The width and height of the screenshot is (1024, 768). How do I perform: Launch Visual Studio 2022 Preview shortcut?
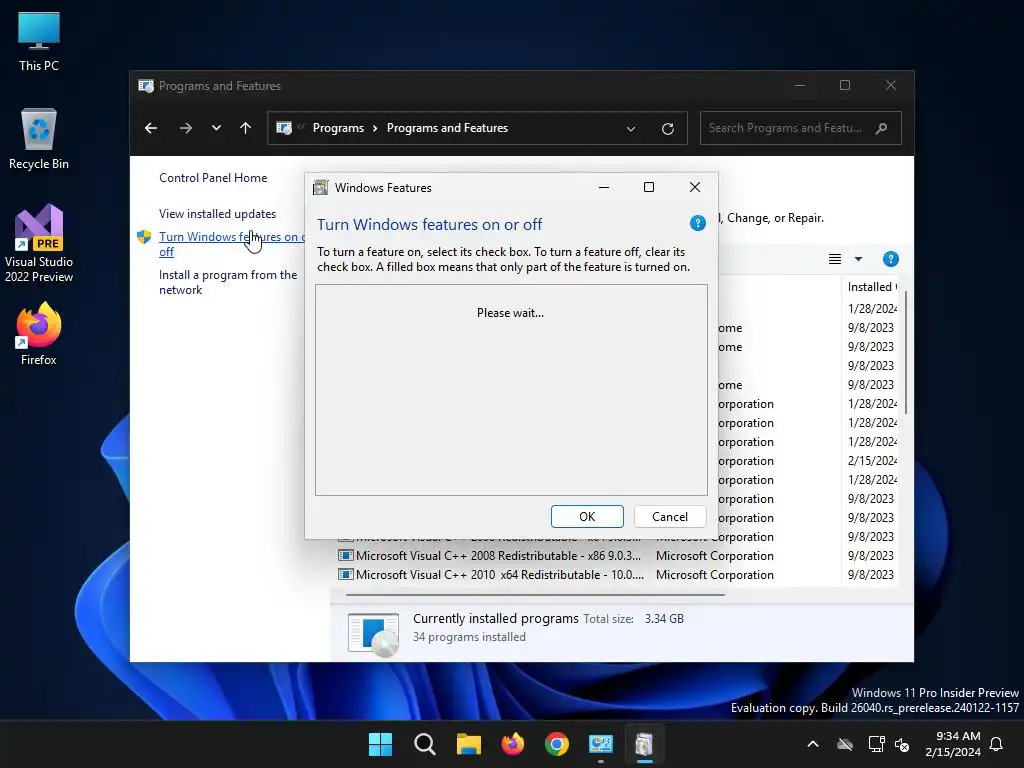click(39, 243)
